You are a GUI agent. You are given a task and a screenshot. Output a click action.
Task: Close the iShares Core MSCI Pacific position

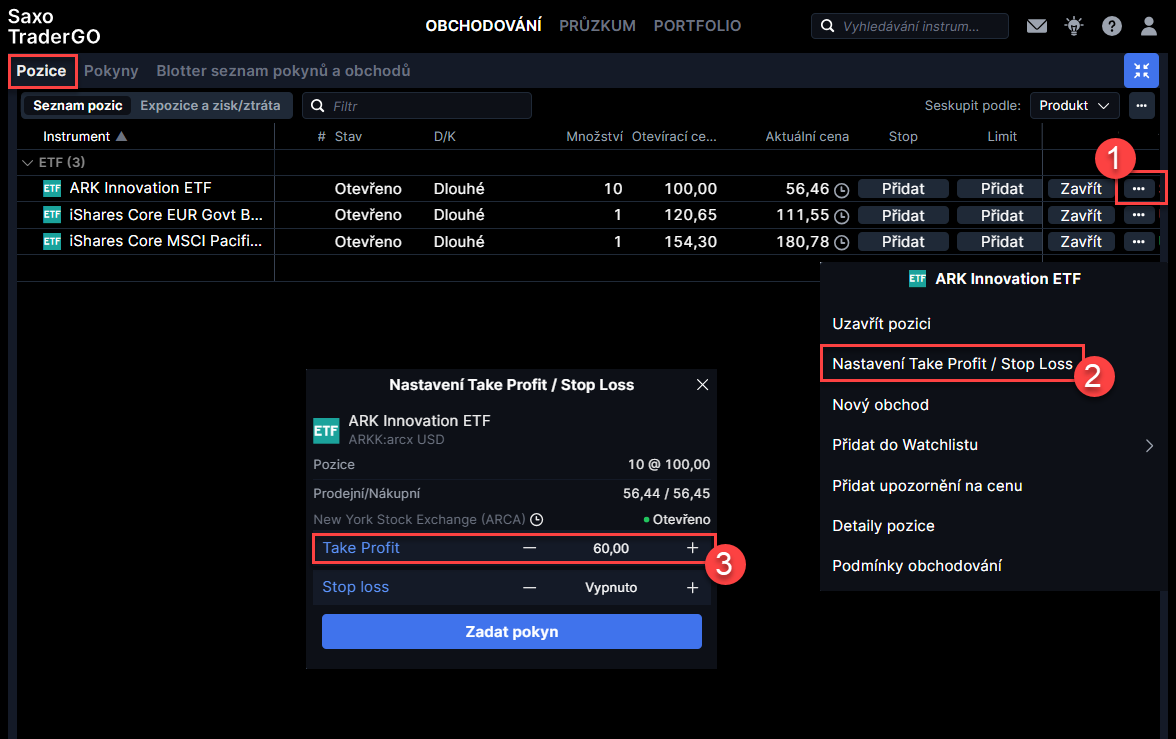[x=1081, y=242]
